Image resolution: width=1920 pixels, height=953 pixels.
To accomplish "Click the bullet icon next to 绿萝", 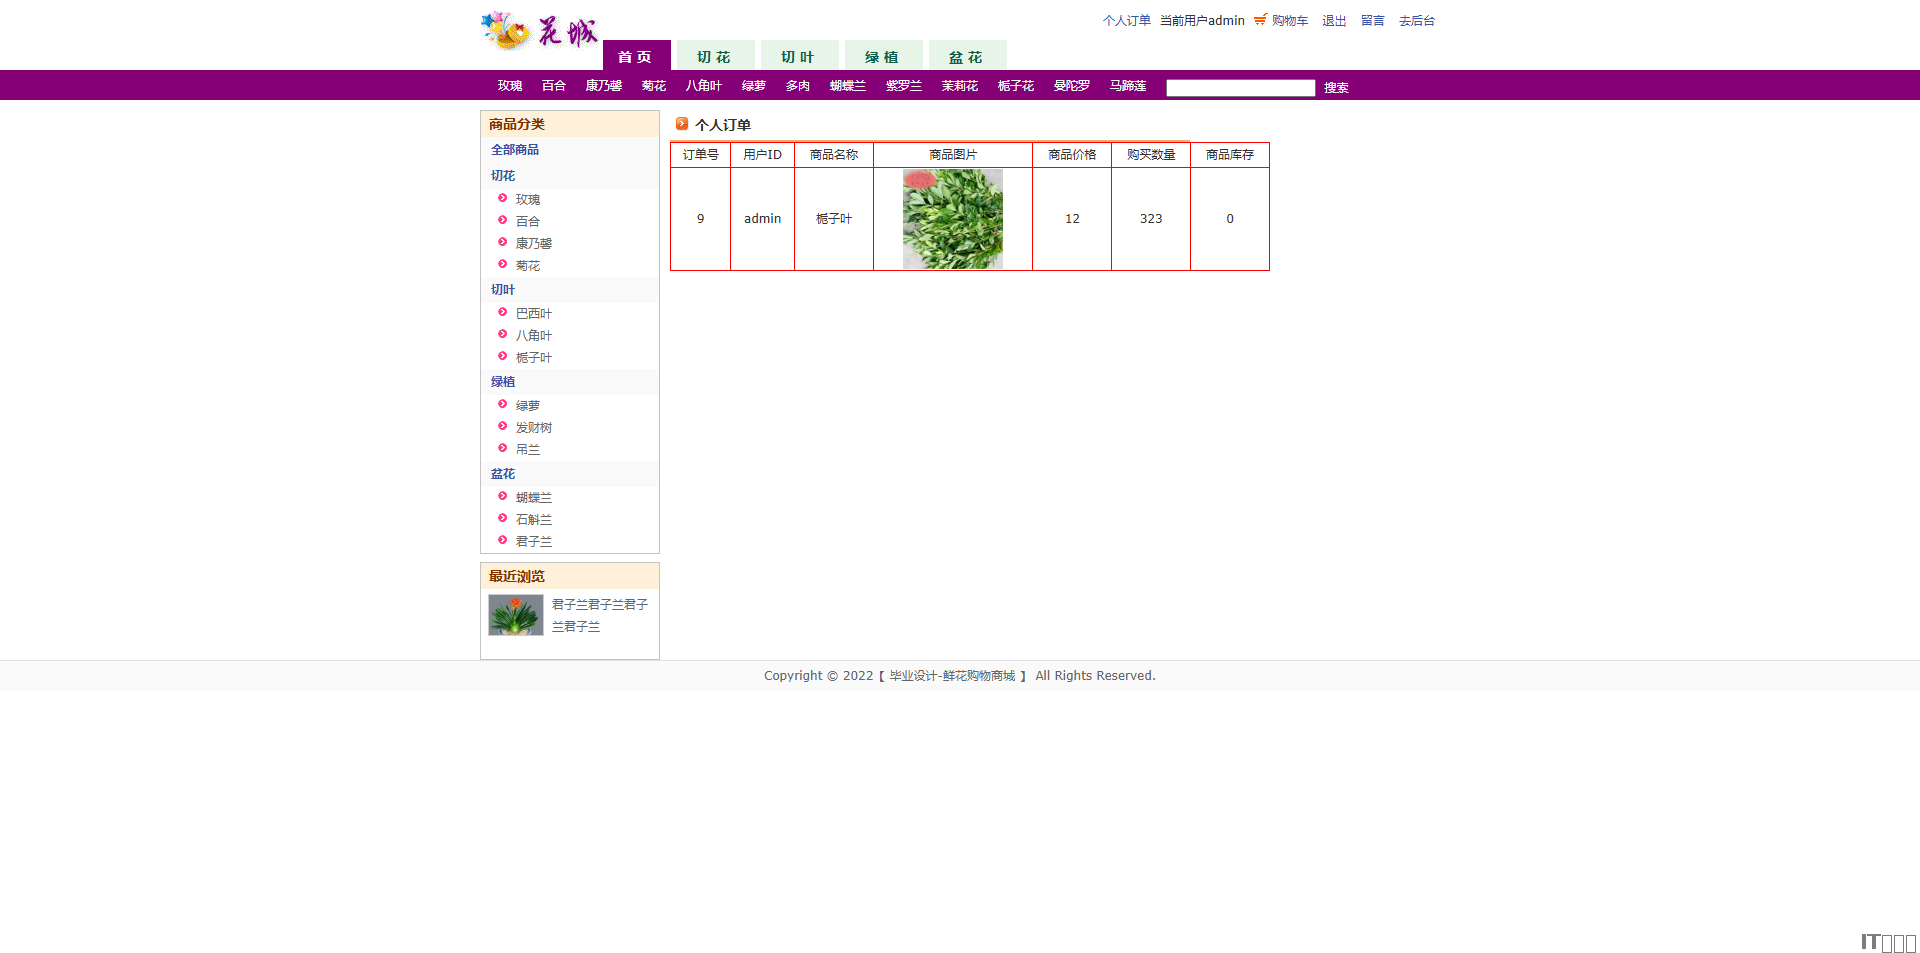I will pyautogui.click(x=503, y=404).
